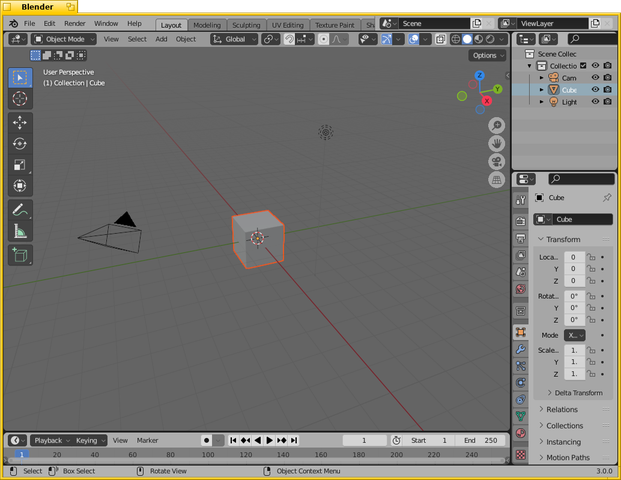Click the End frame field showing 250
This screenshot has height=480, width=621.
pyautogui.click(x=480, y=440)
